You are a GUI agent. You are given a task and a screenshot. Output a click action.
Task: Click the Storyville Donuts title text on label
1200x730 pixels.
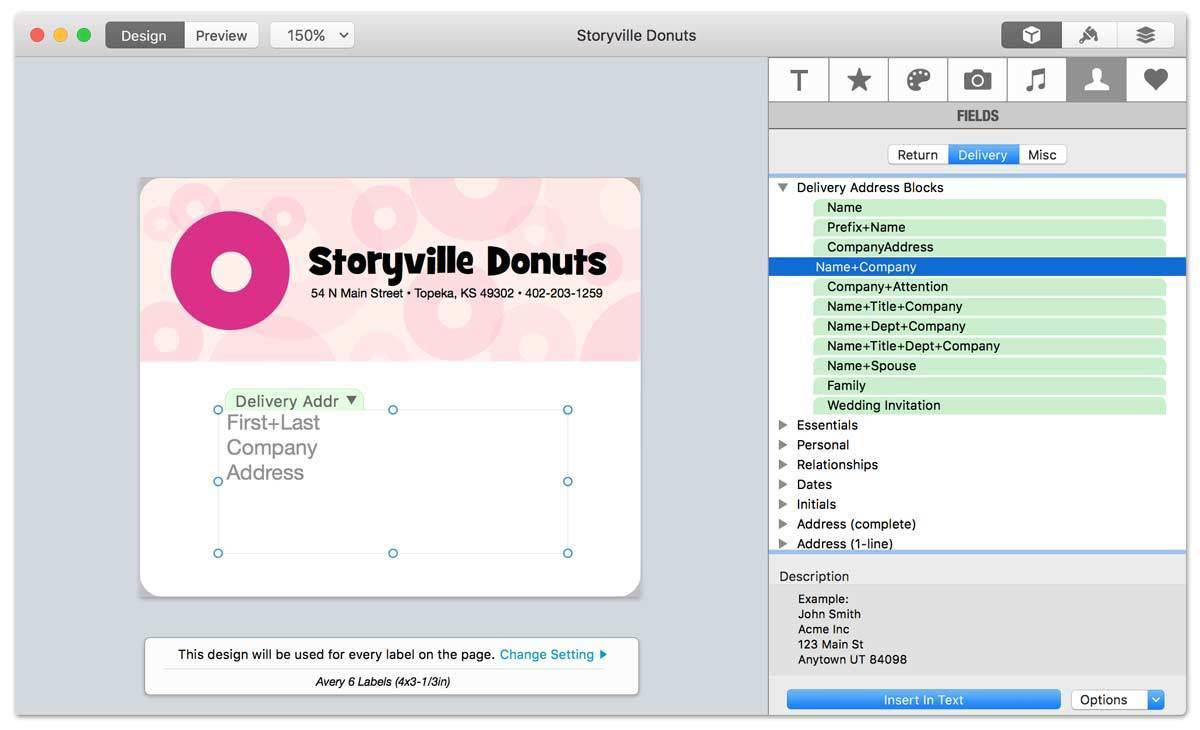(457, 261)
